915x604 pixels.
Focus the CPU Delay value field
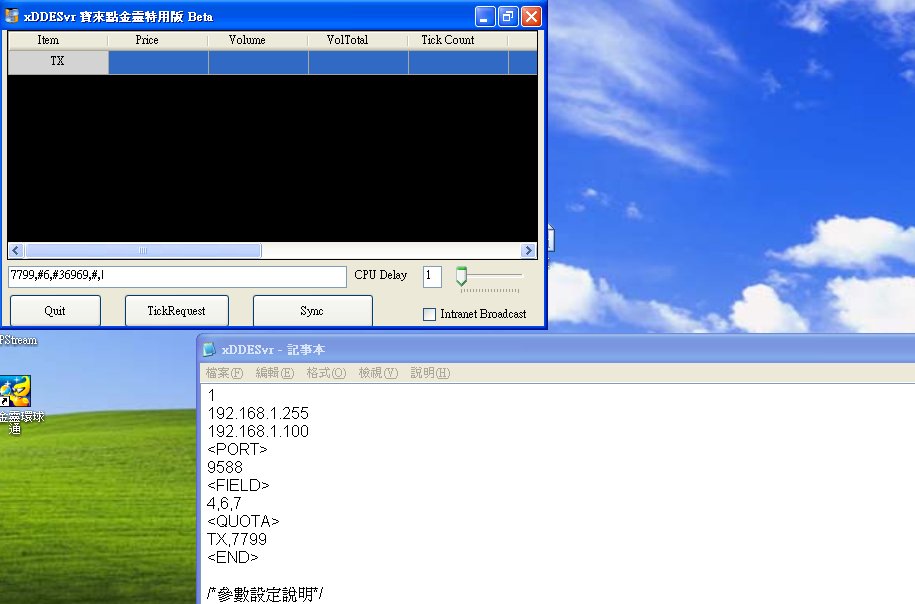pos(432,276)
